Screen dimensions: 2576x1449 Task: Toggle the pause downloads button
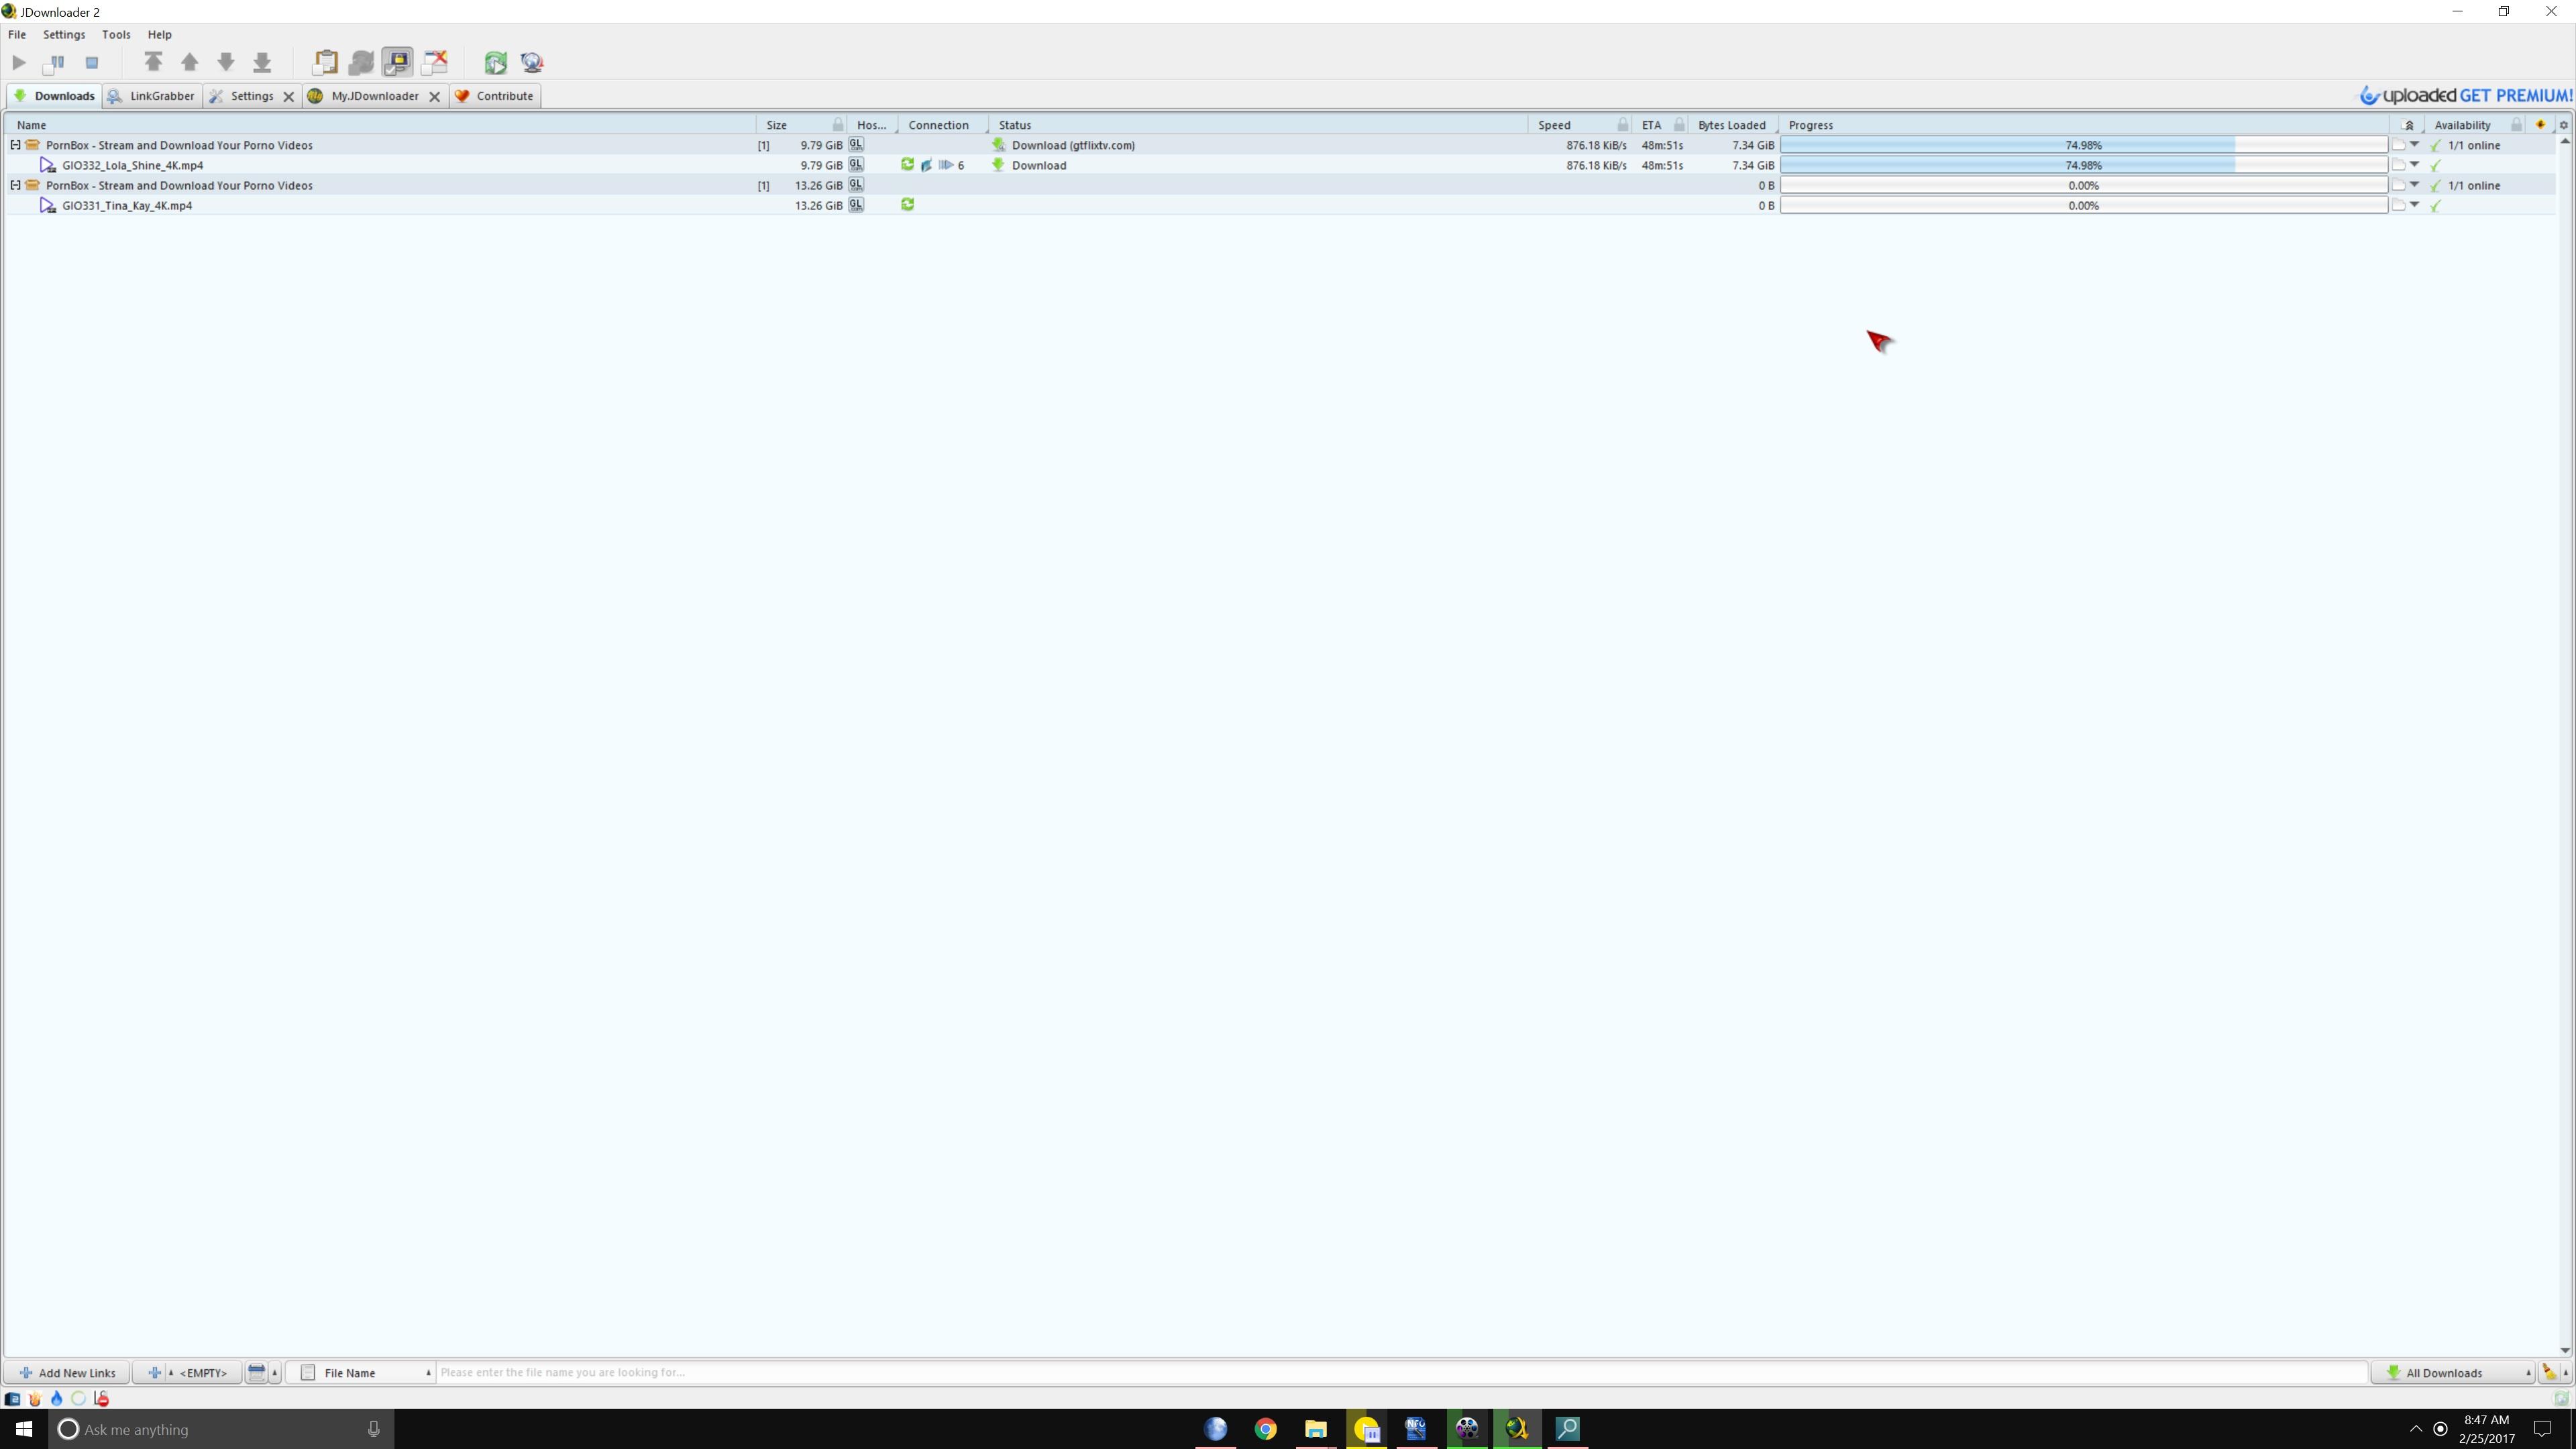(x=55, y=62)
